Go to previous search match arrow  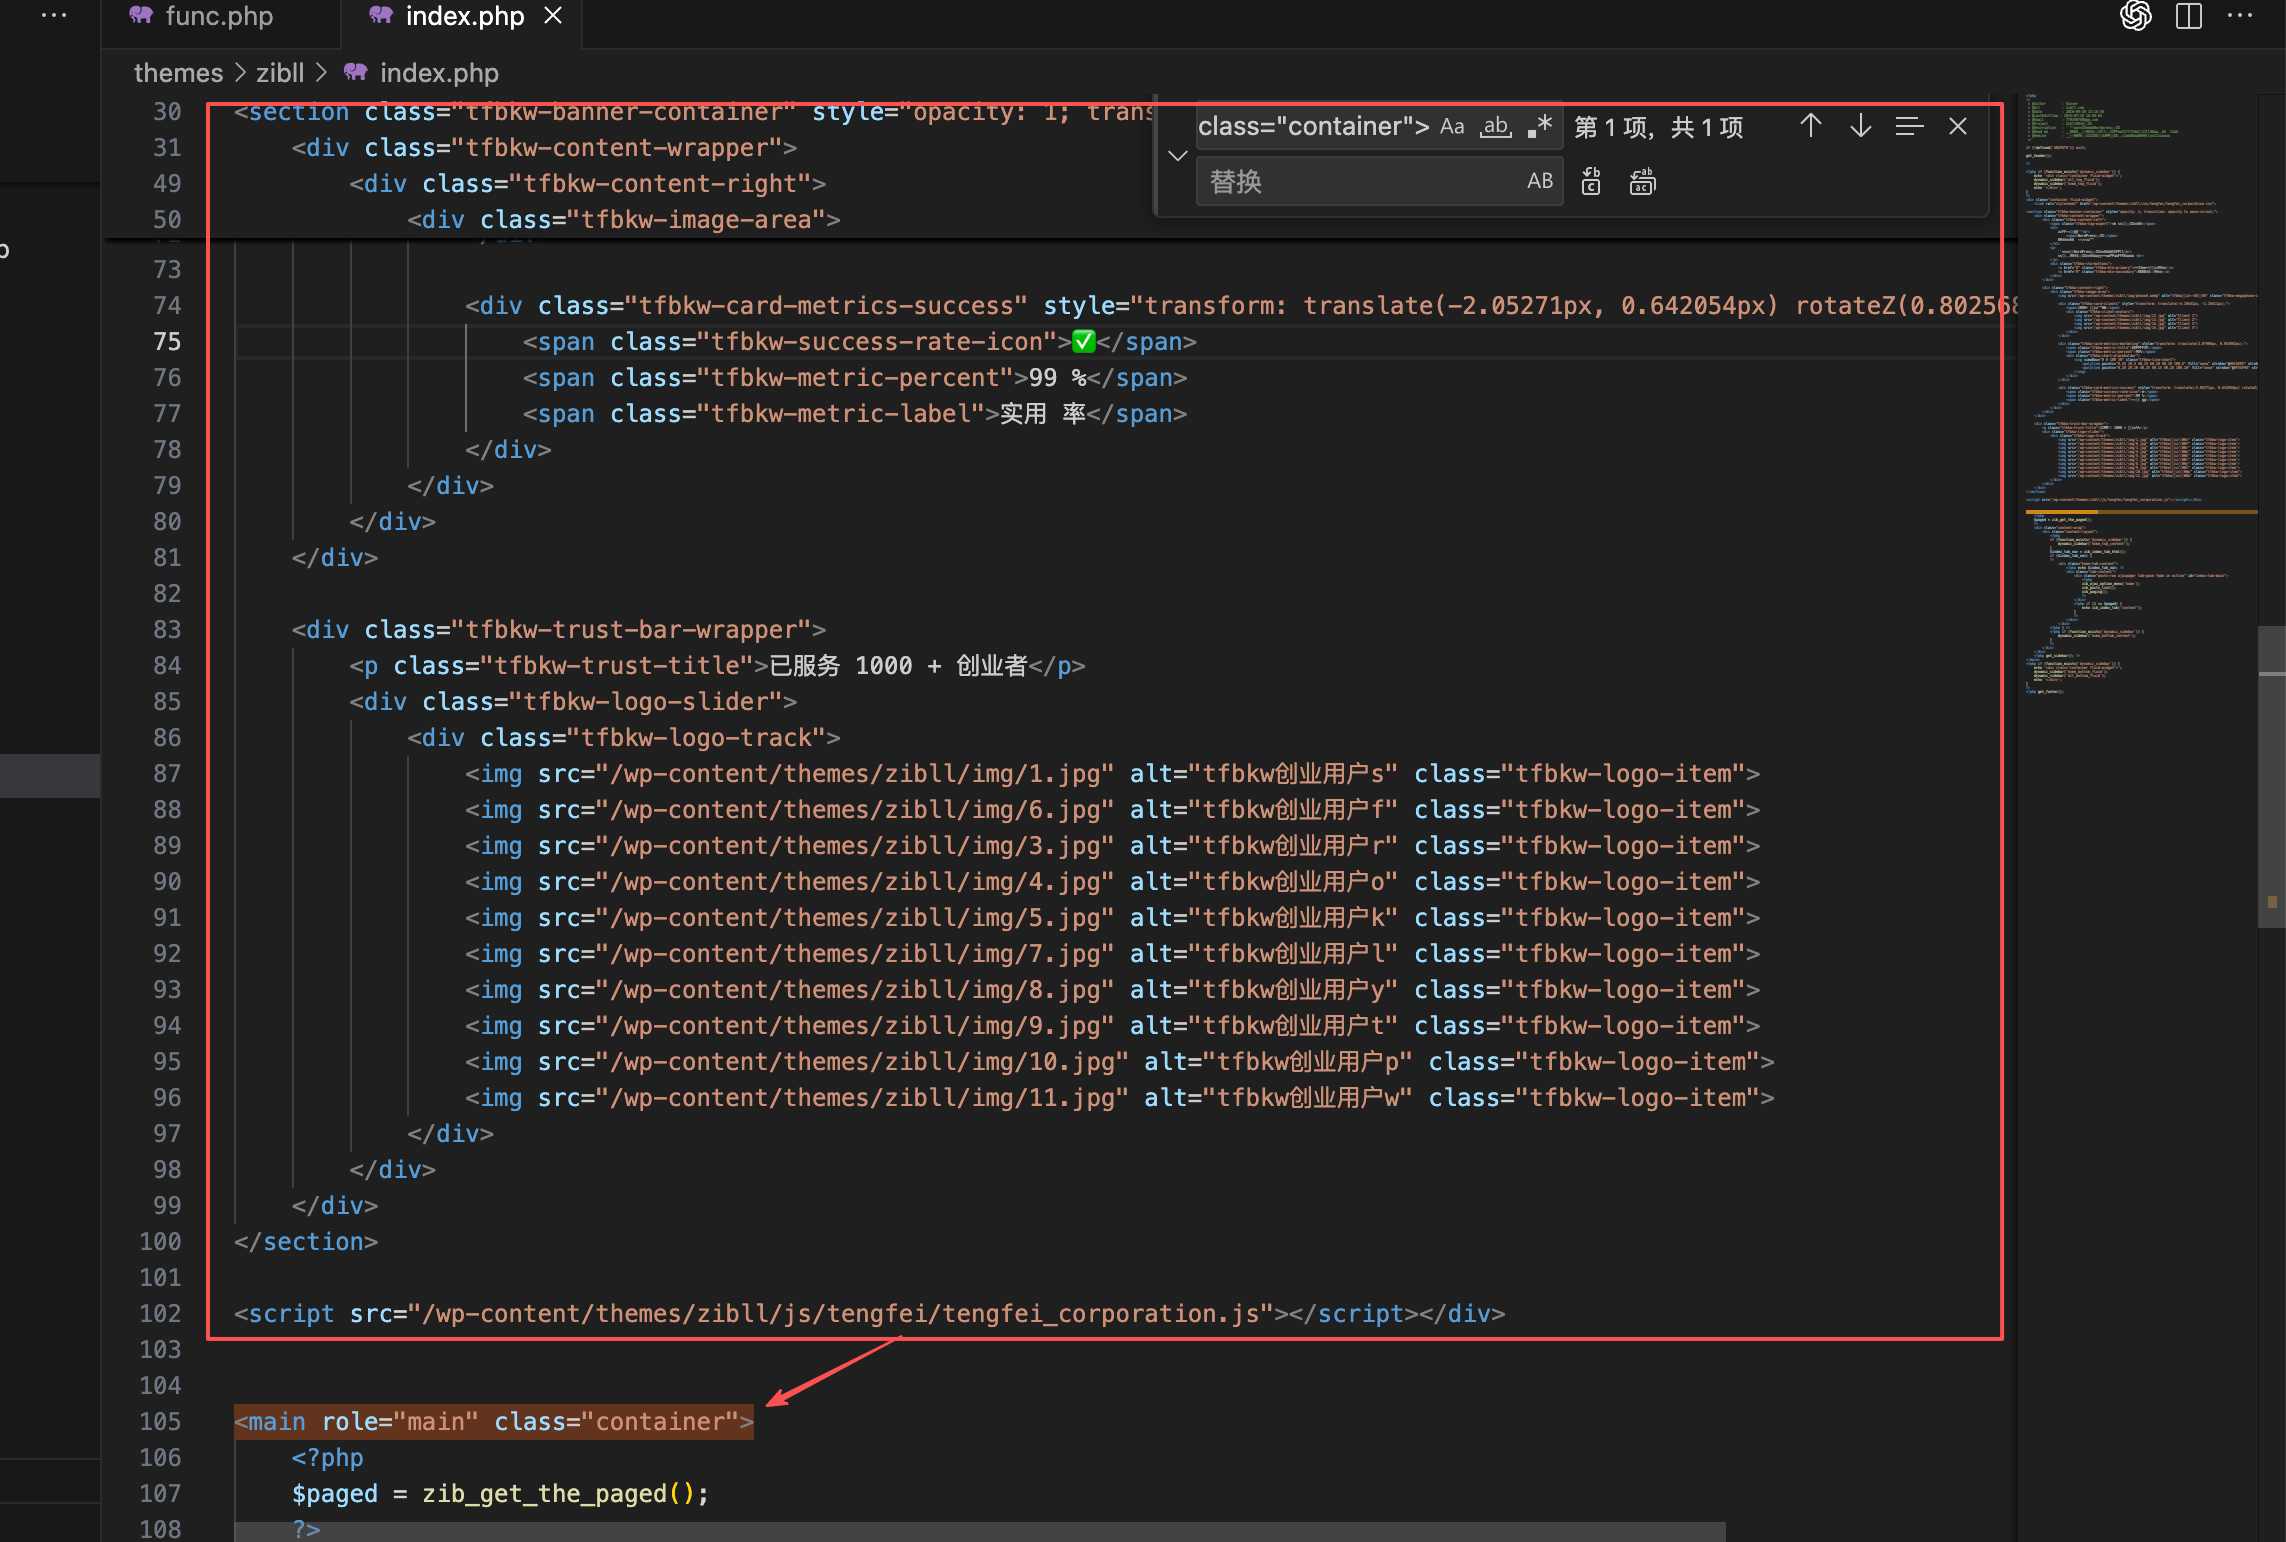click(x=1810, y=127)
